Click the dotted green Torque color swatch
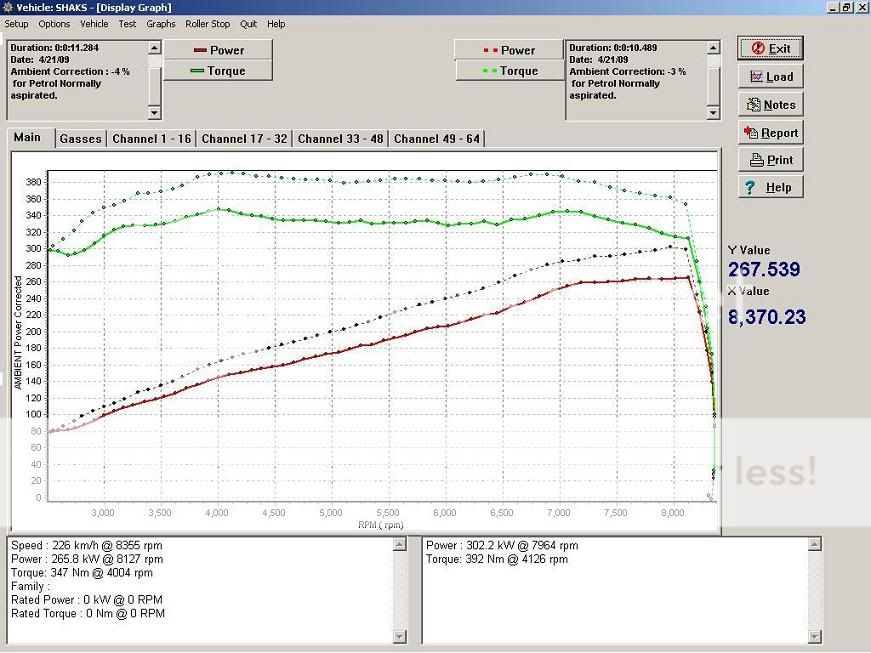Viewport: 871px width, 653px height. pyautogui.click(x=489, y=71)
